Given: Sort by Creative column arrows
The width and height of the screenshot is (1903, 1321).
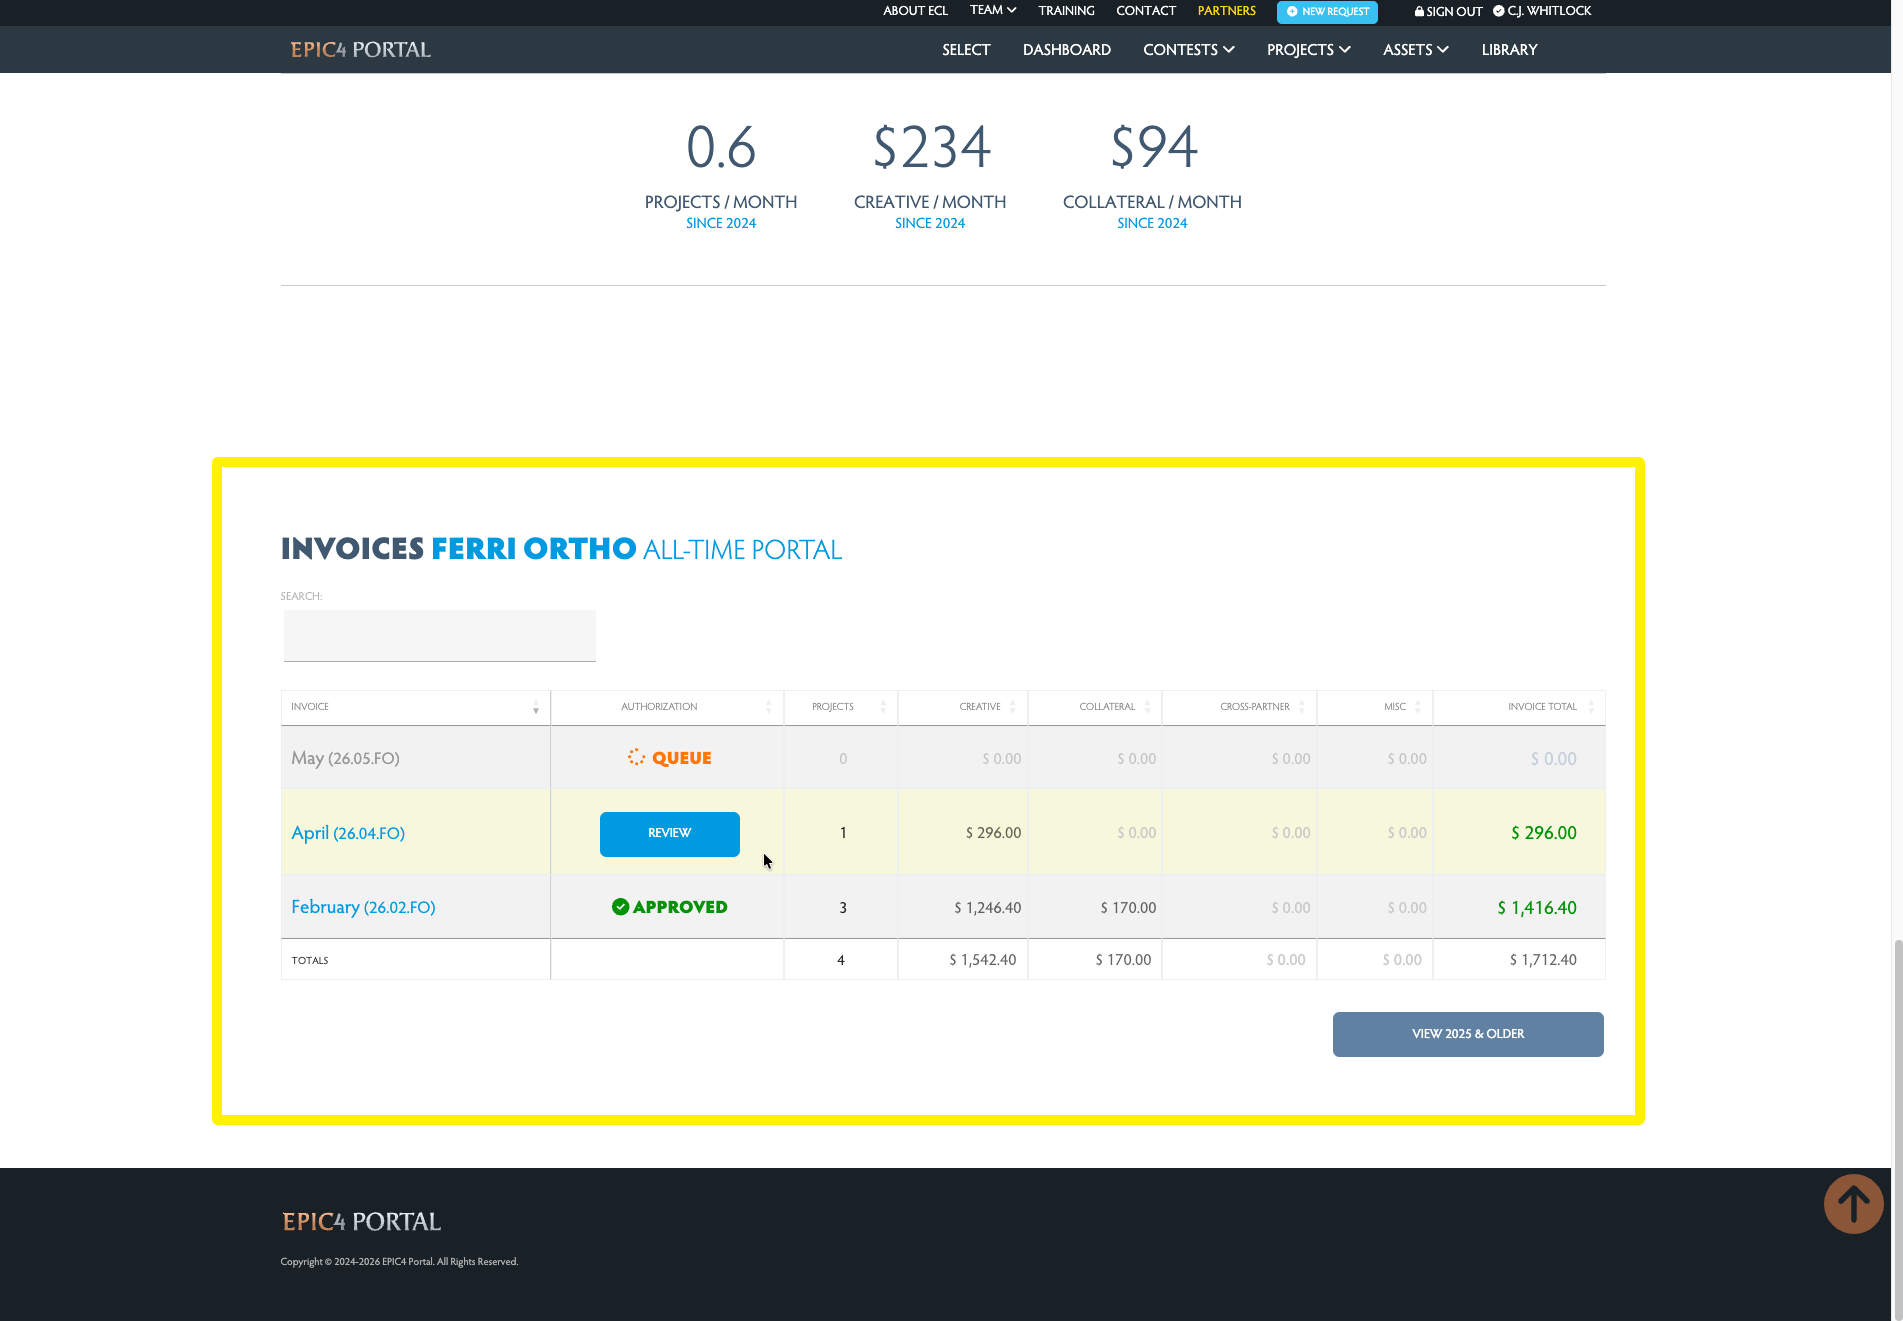Looking at the screenshot, I should (x=1013, y=707).
